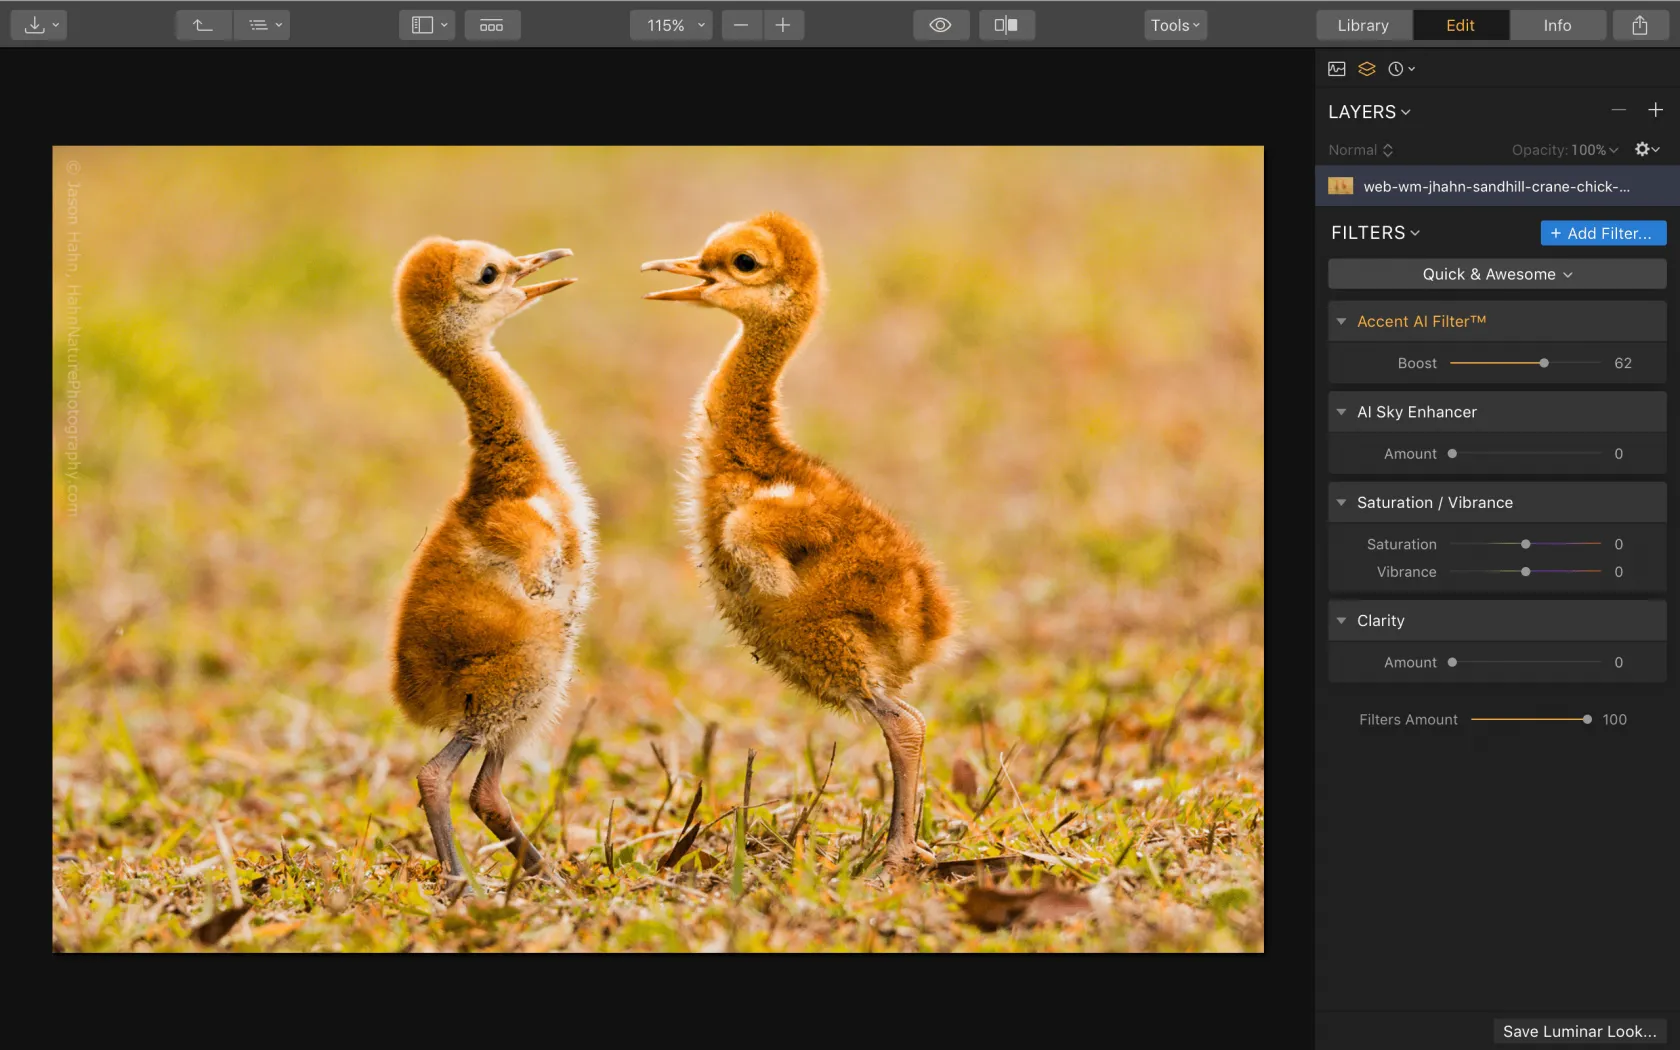The width and height of the screenshot is (1680, 1050).
Task: Open the Quick & Awesome workspace dropdown
Action: pyautogui.click(x=1496, y=274)
